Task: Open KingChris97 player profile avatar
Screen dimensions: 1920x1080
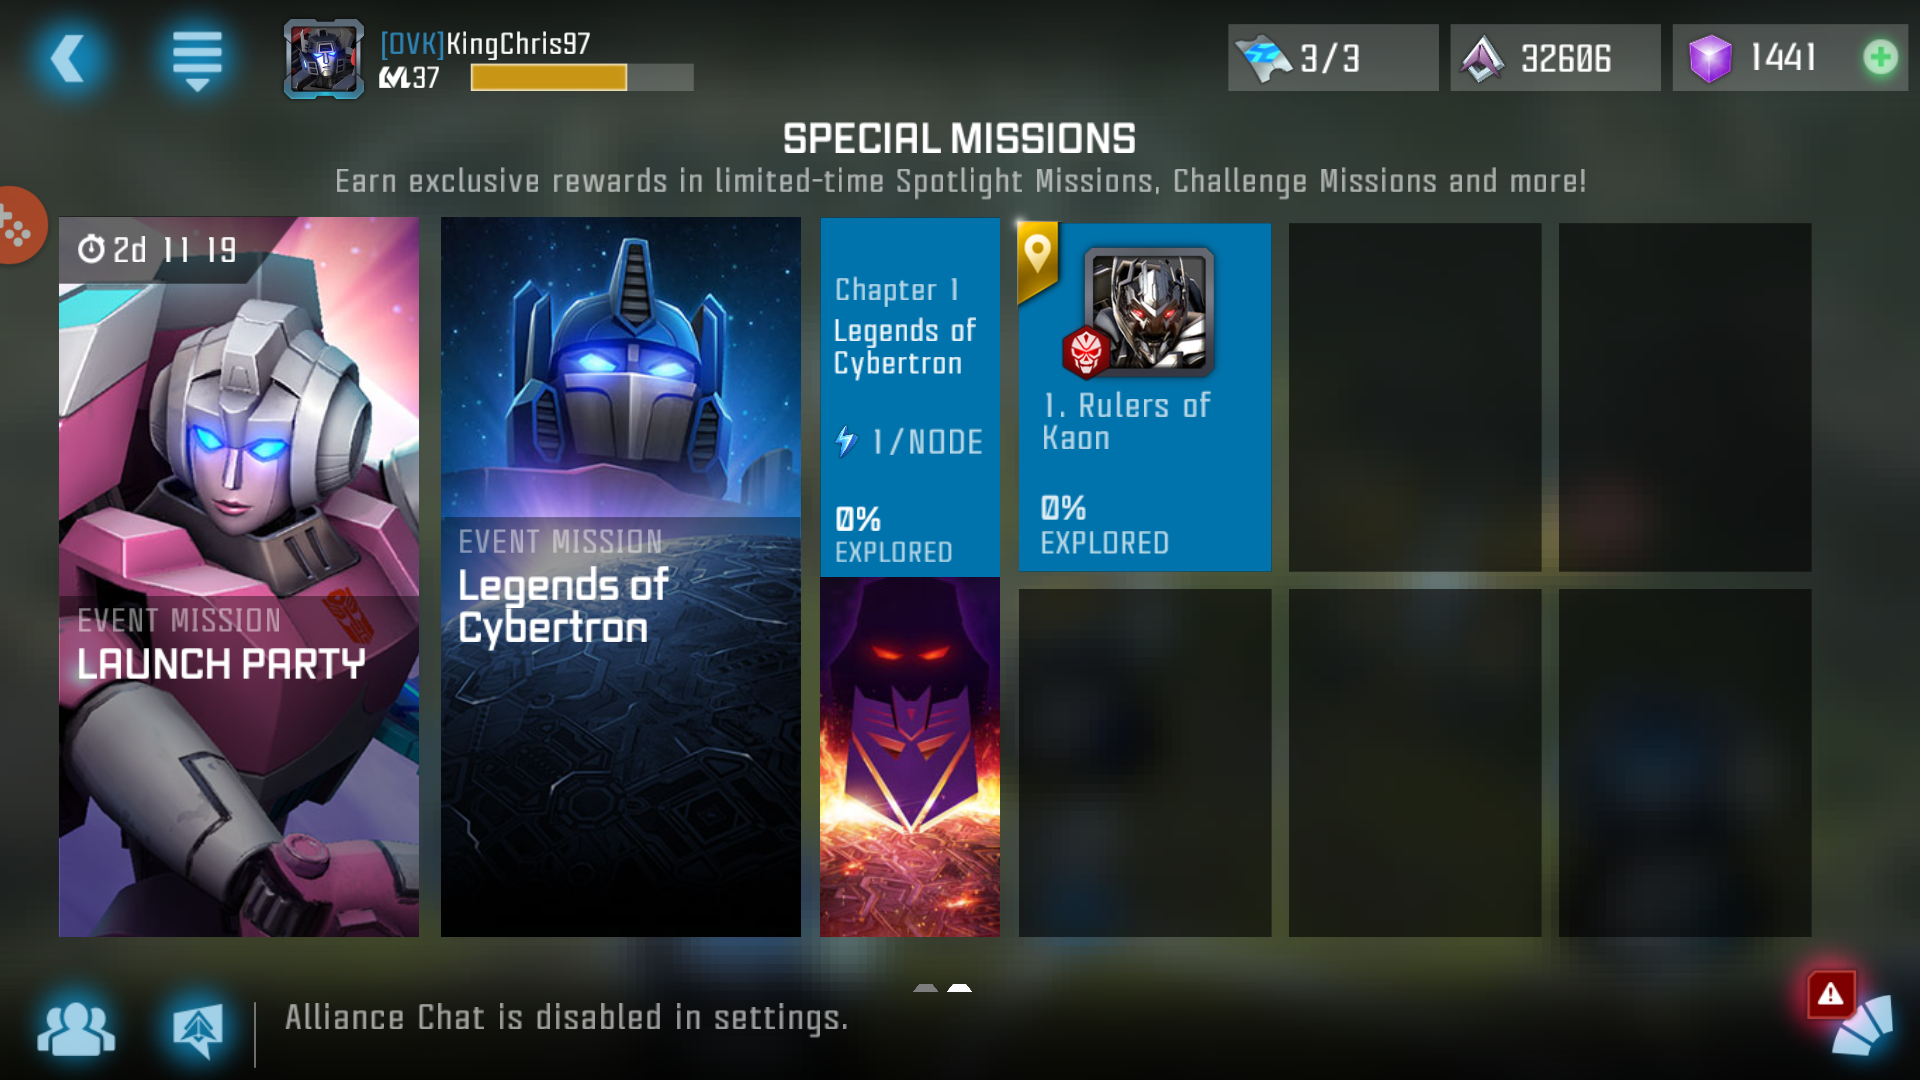Action: click(324, 59)
